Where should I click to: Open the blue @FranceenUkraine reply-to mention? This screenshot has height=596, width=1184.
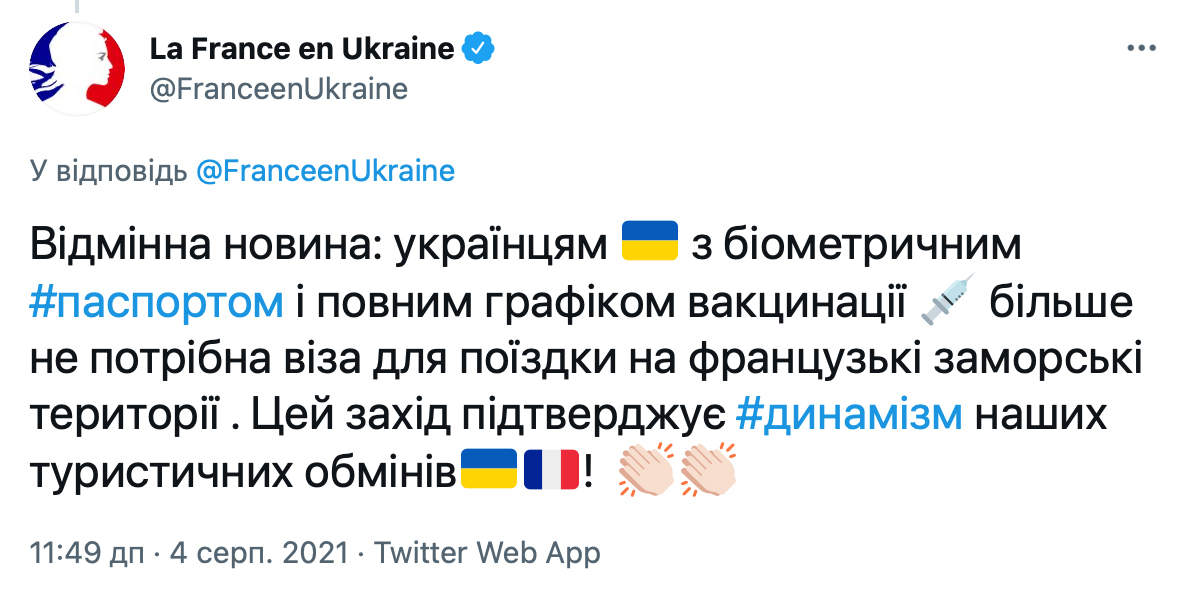point(325,171)
